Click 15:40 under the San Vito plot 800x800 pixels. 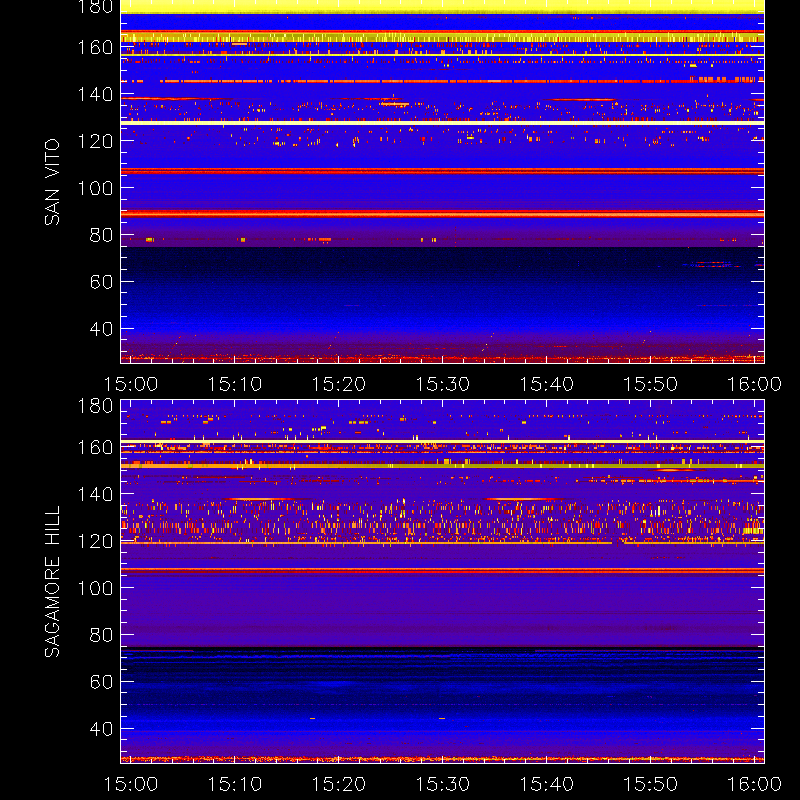(546, 384)
